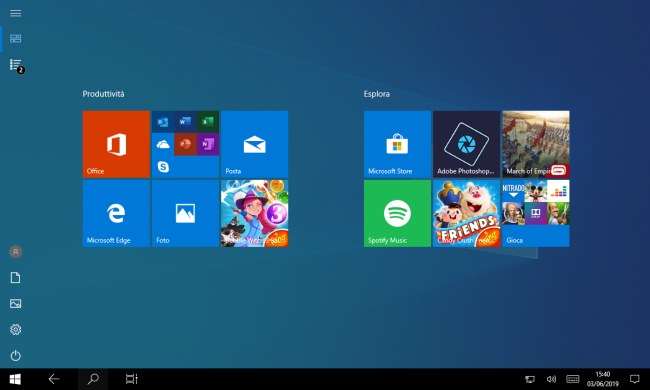Open the Office tile
650x390 pixels.
[116, 144]
